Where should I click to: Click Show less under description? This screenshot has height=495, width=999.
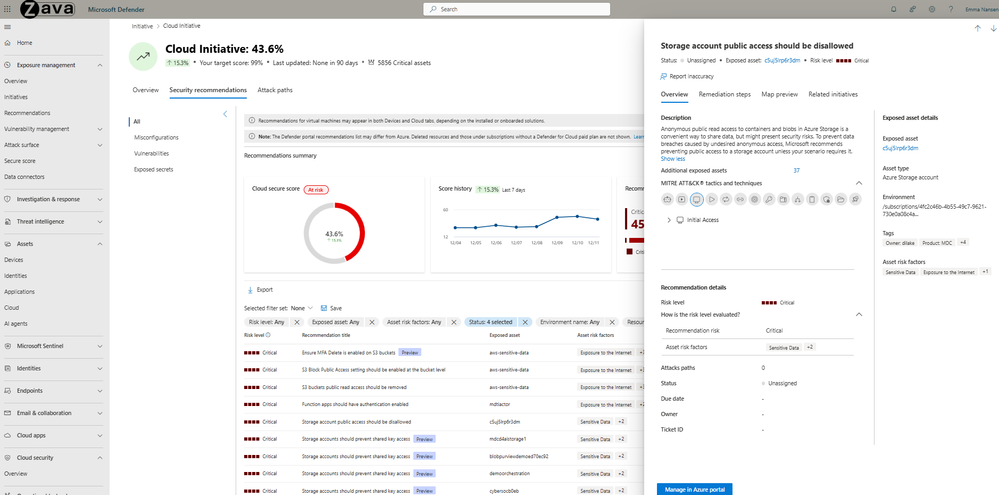(673, 159)
